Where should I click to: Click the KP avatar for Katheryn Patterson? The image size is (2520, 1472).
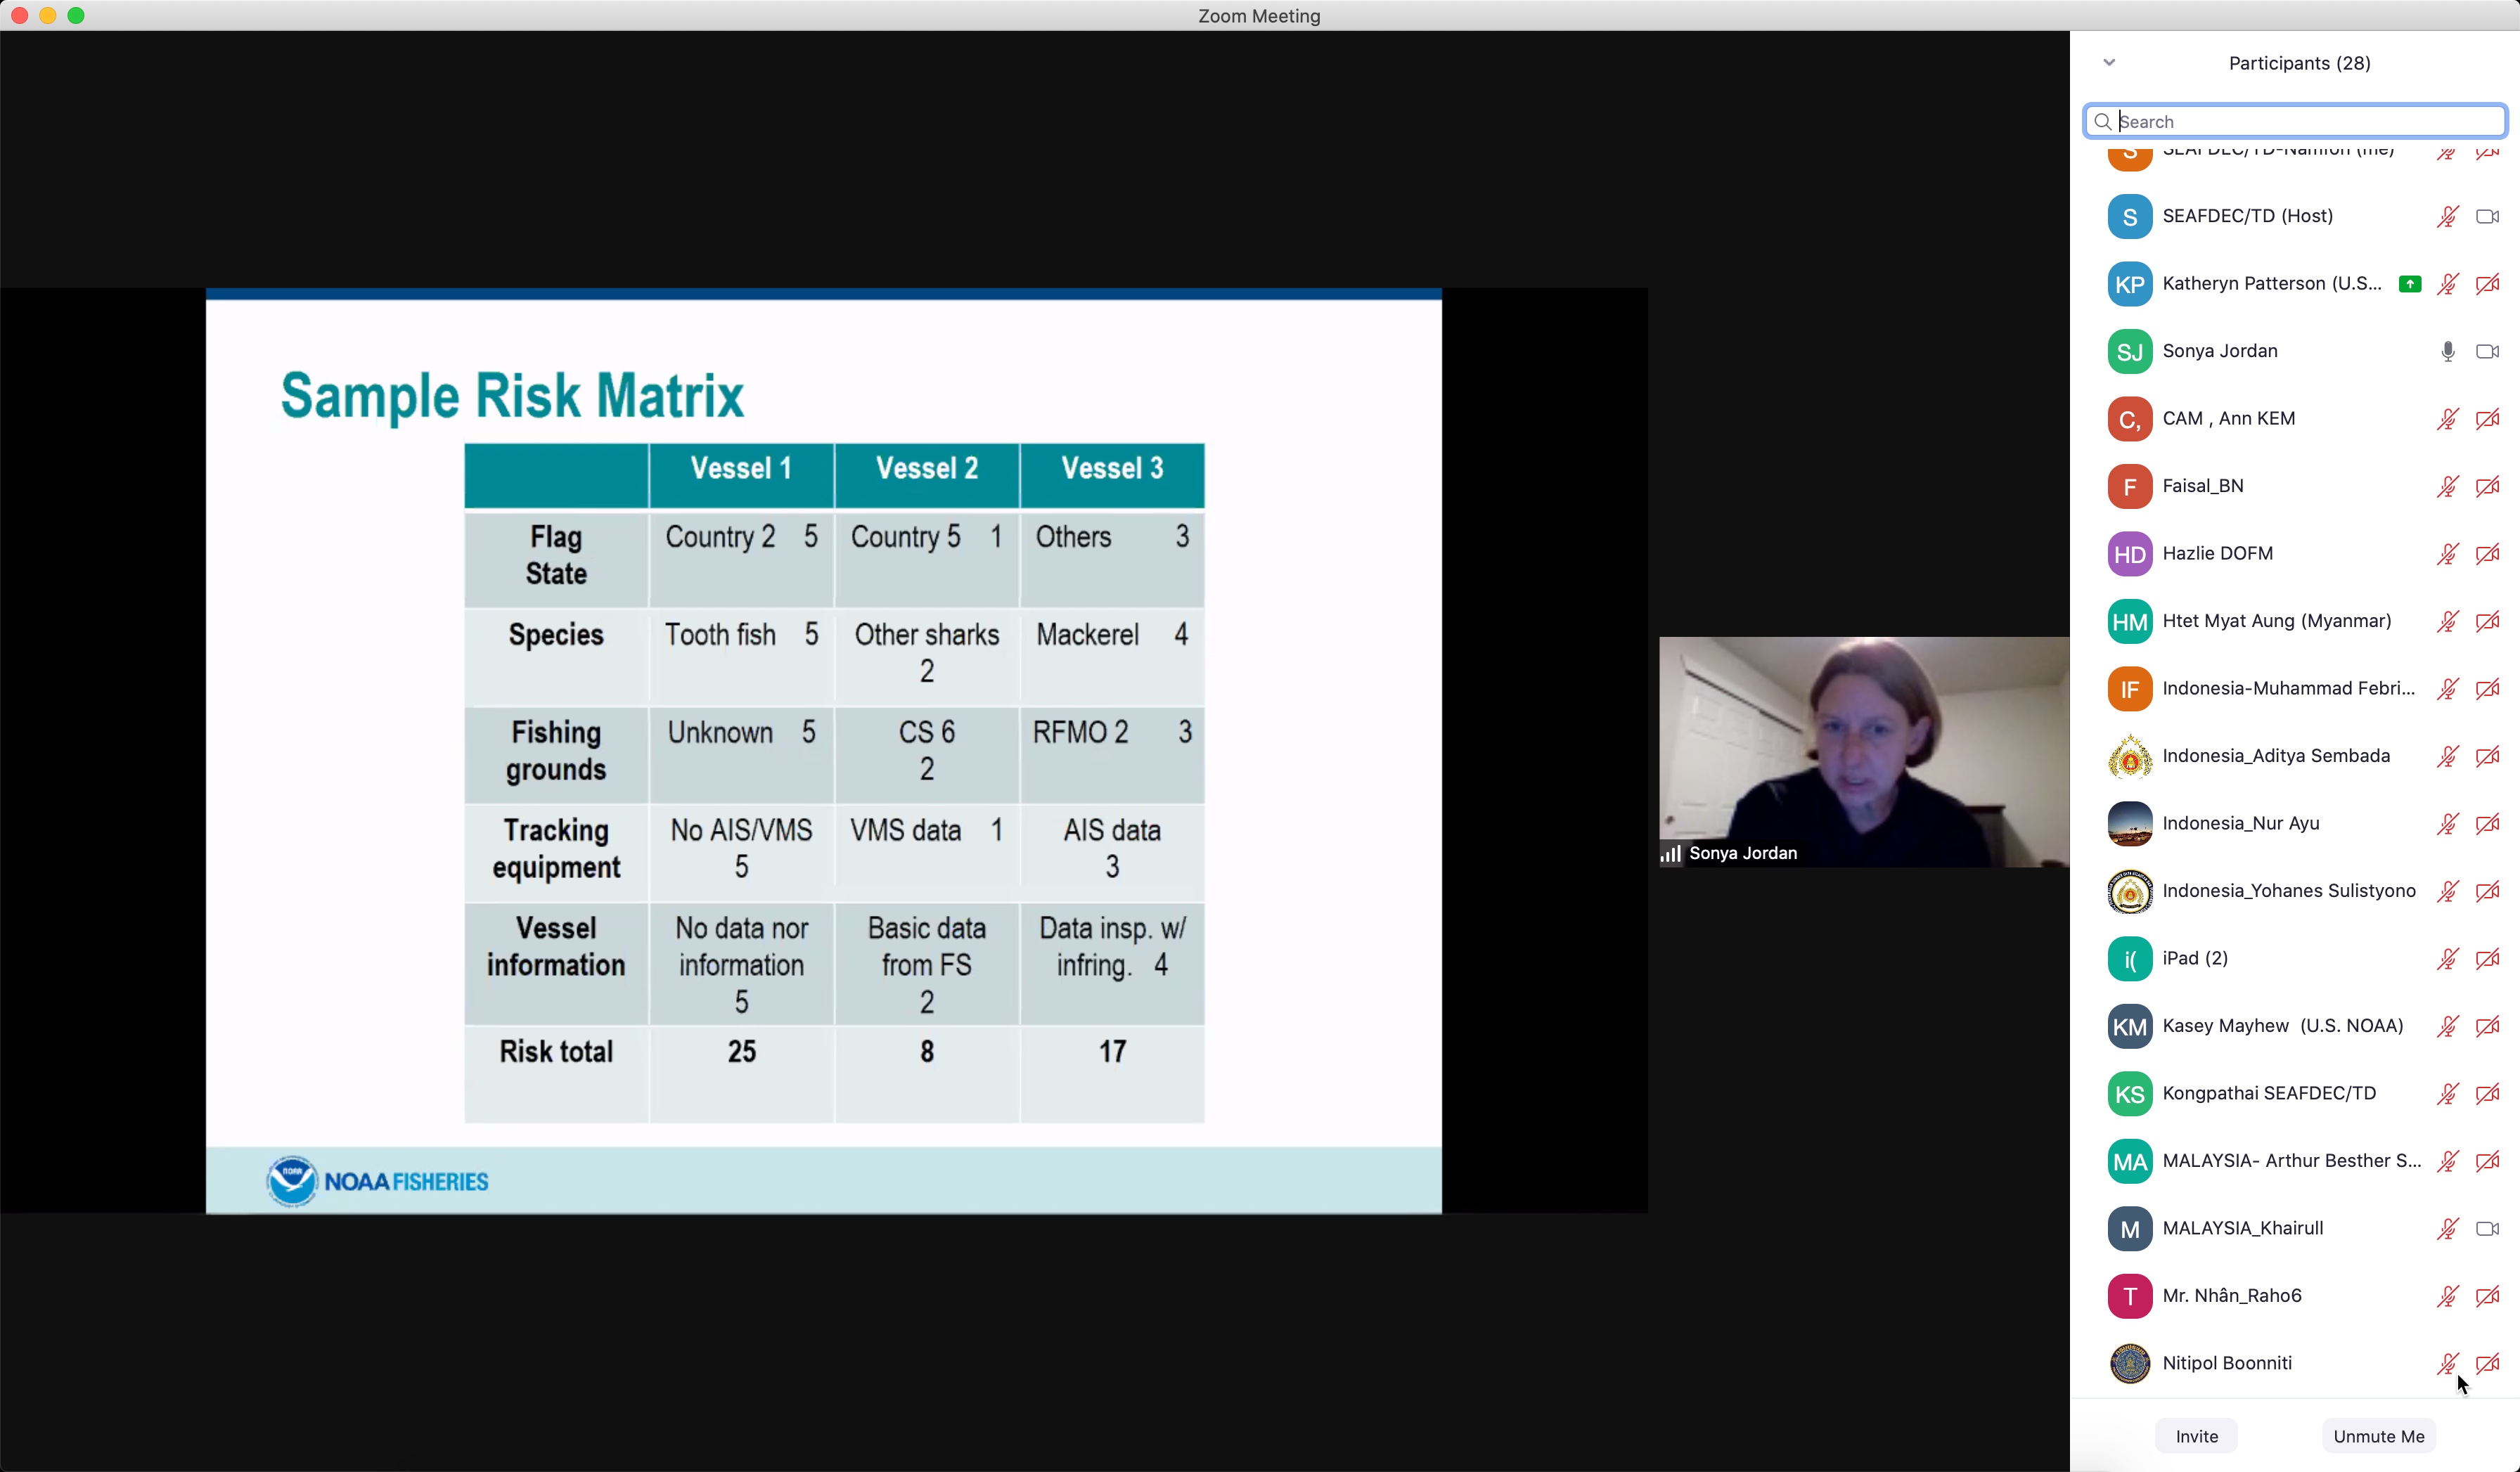tap(2129, 284)
